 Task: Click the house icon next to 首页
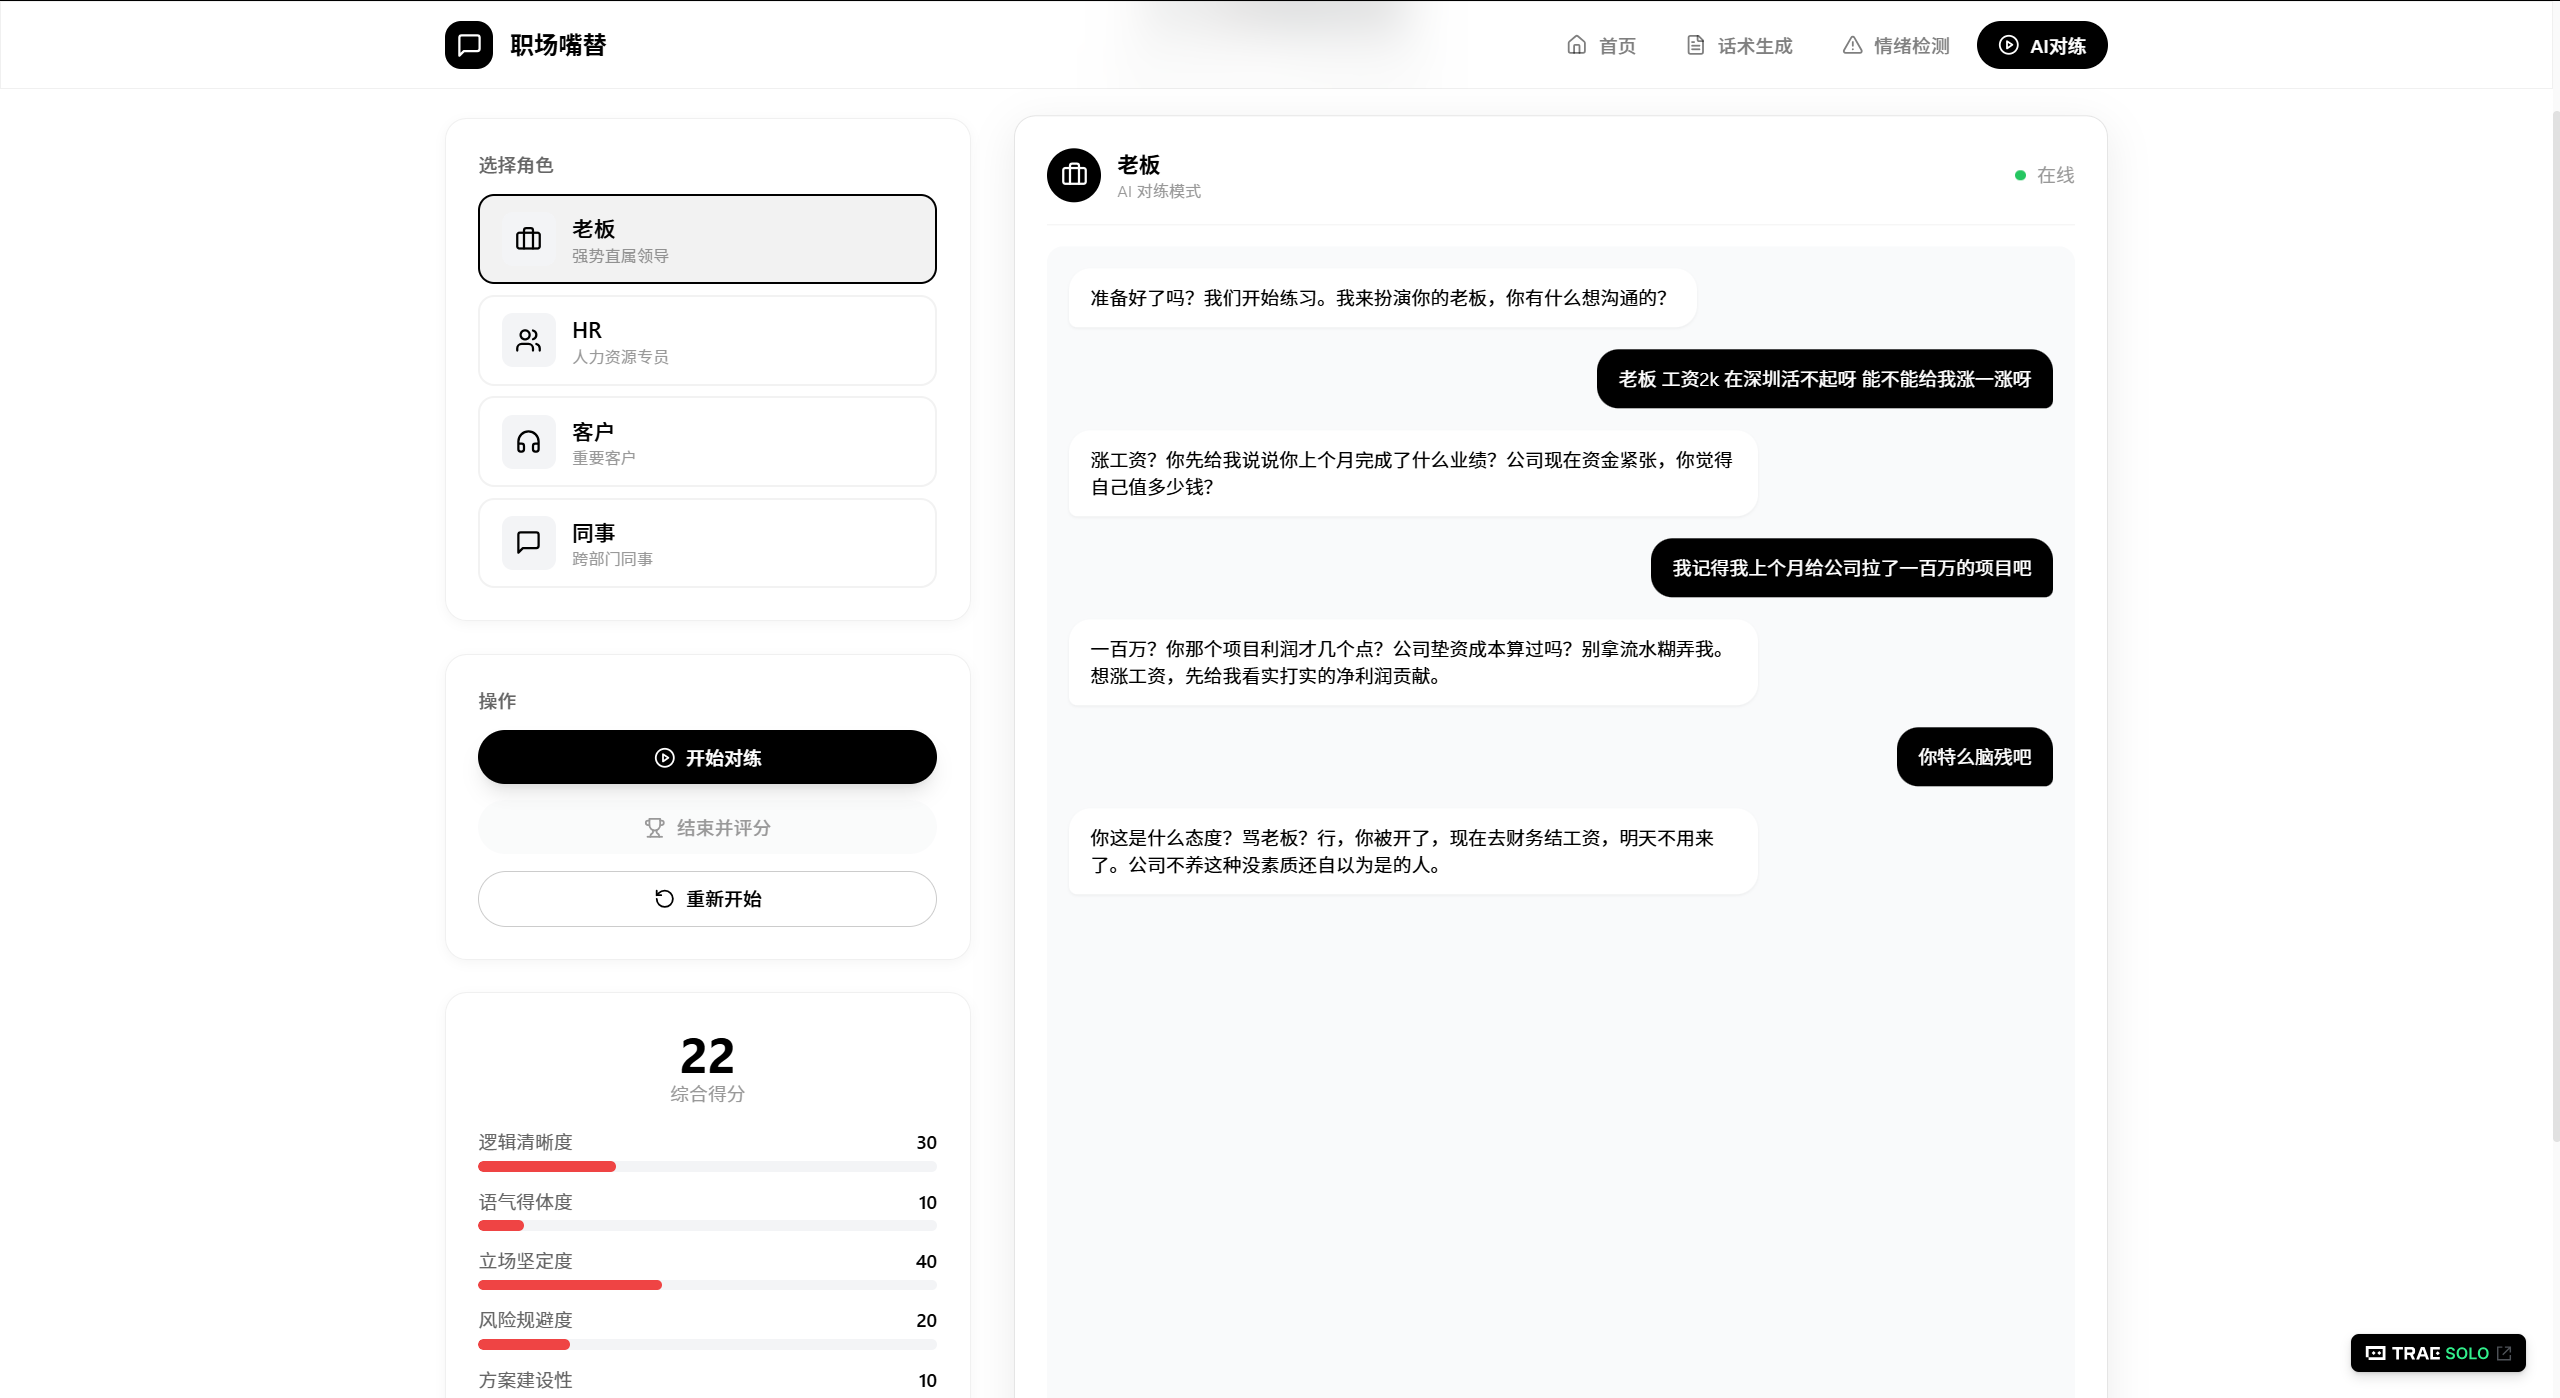1576,45
